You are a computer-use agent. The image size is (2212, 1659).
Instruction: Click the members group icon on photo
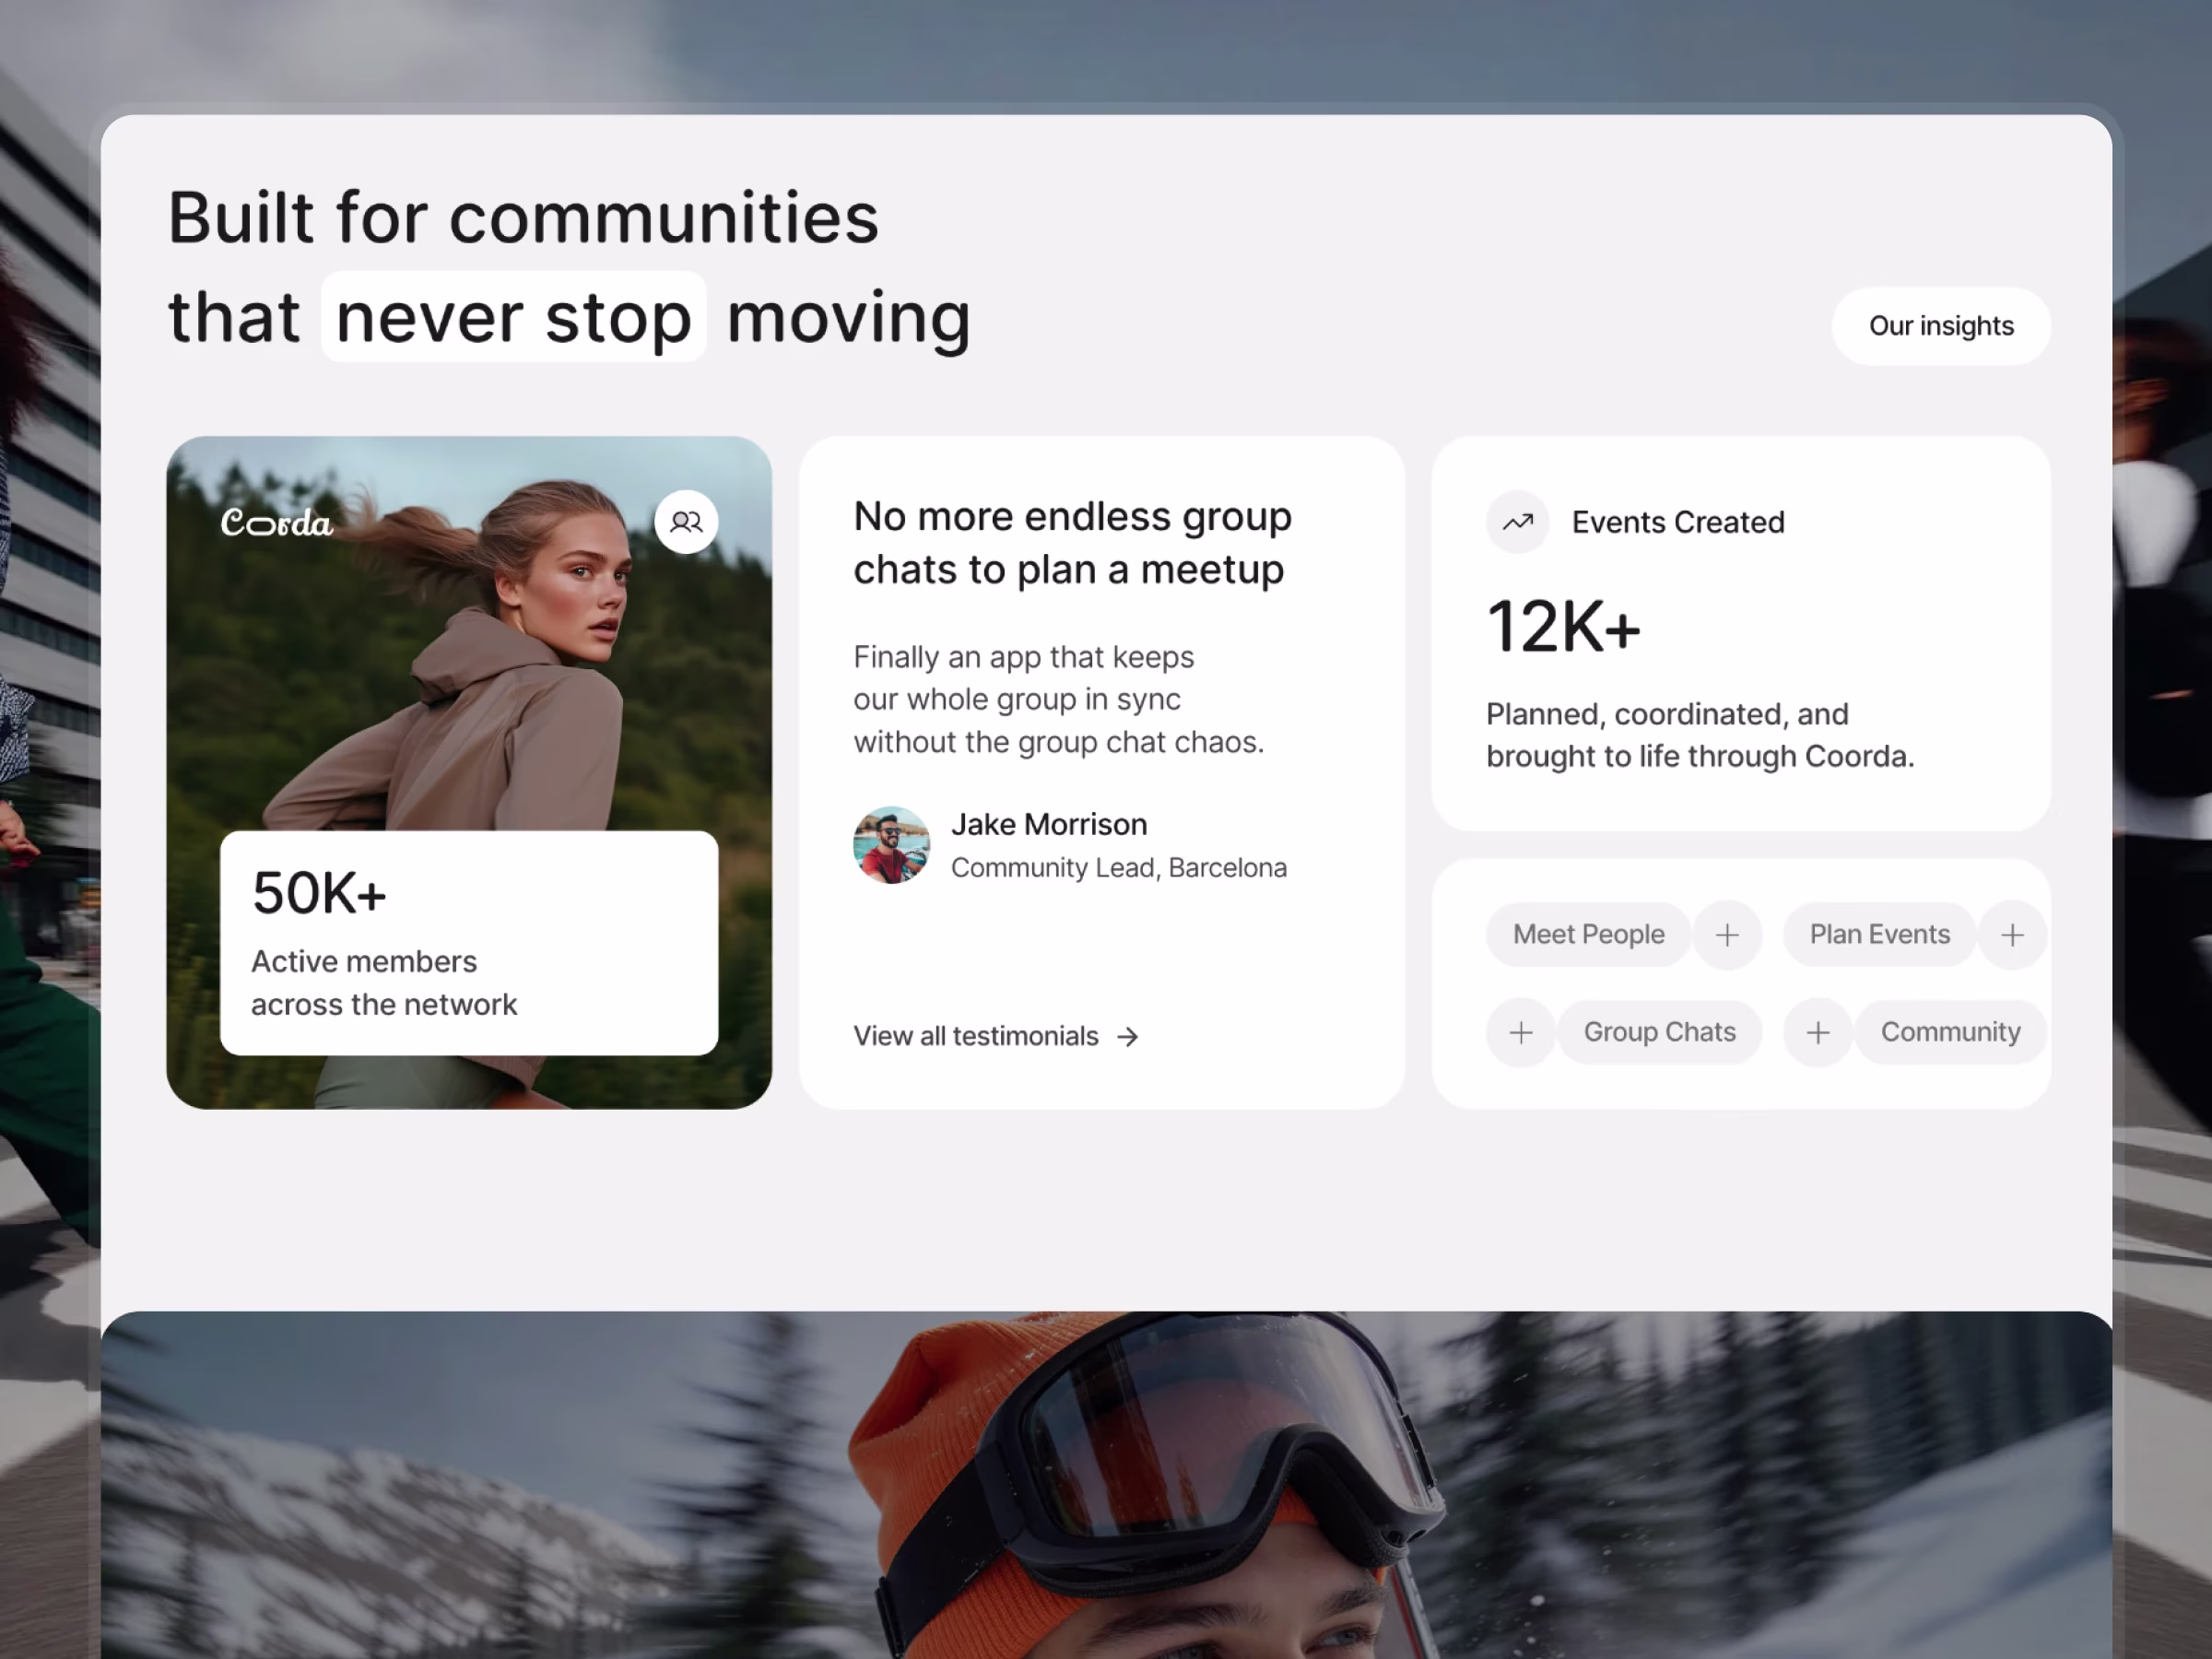pyautogui.click(x=686, y=522)
